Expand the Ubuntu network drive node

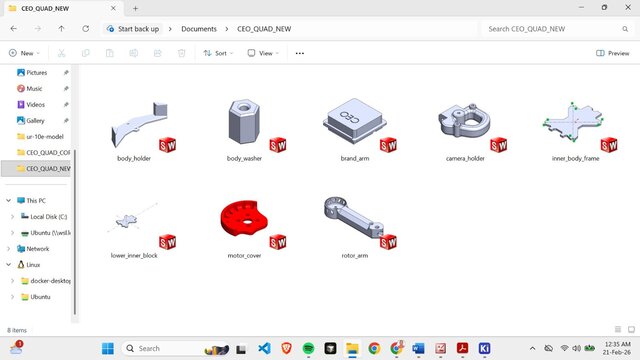[12, 233]
